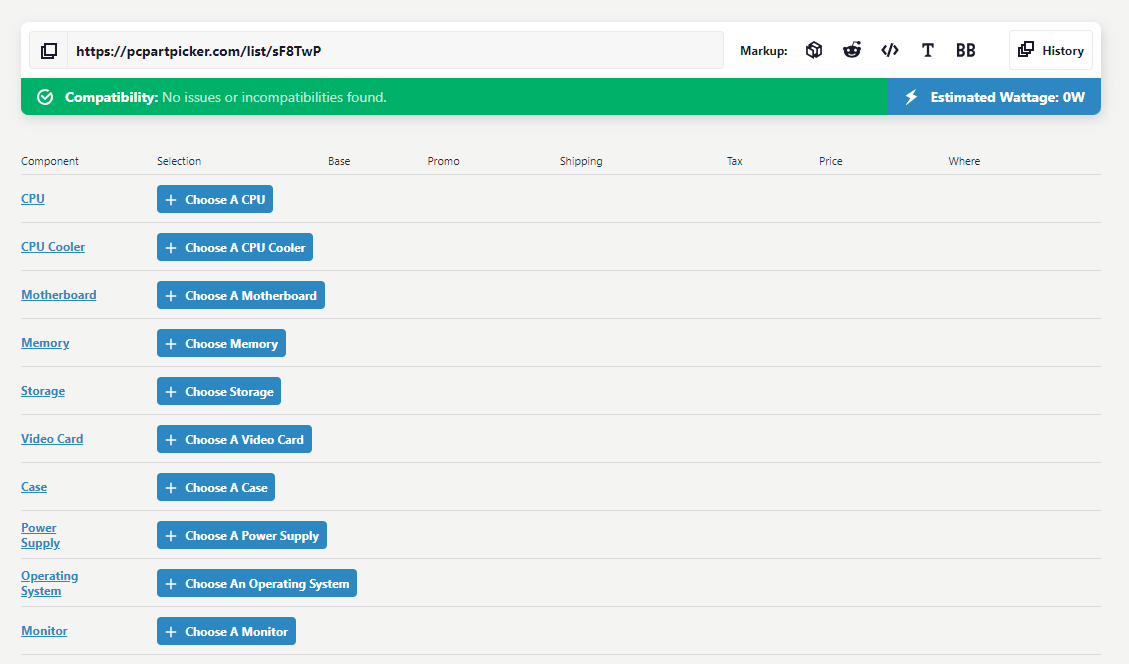Click the Estimated Wattage indicator
Image resolution: width=1129 pixels, height=664 pixels.
coord(994,97)
